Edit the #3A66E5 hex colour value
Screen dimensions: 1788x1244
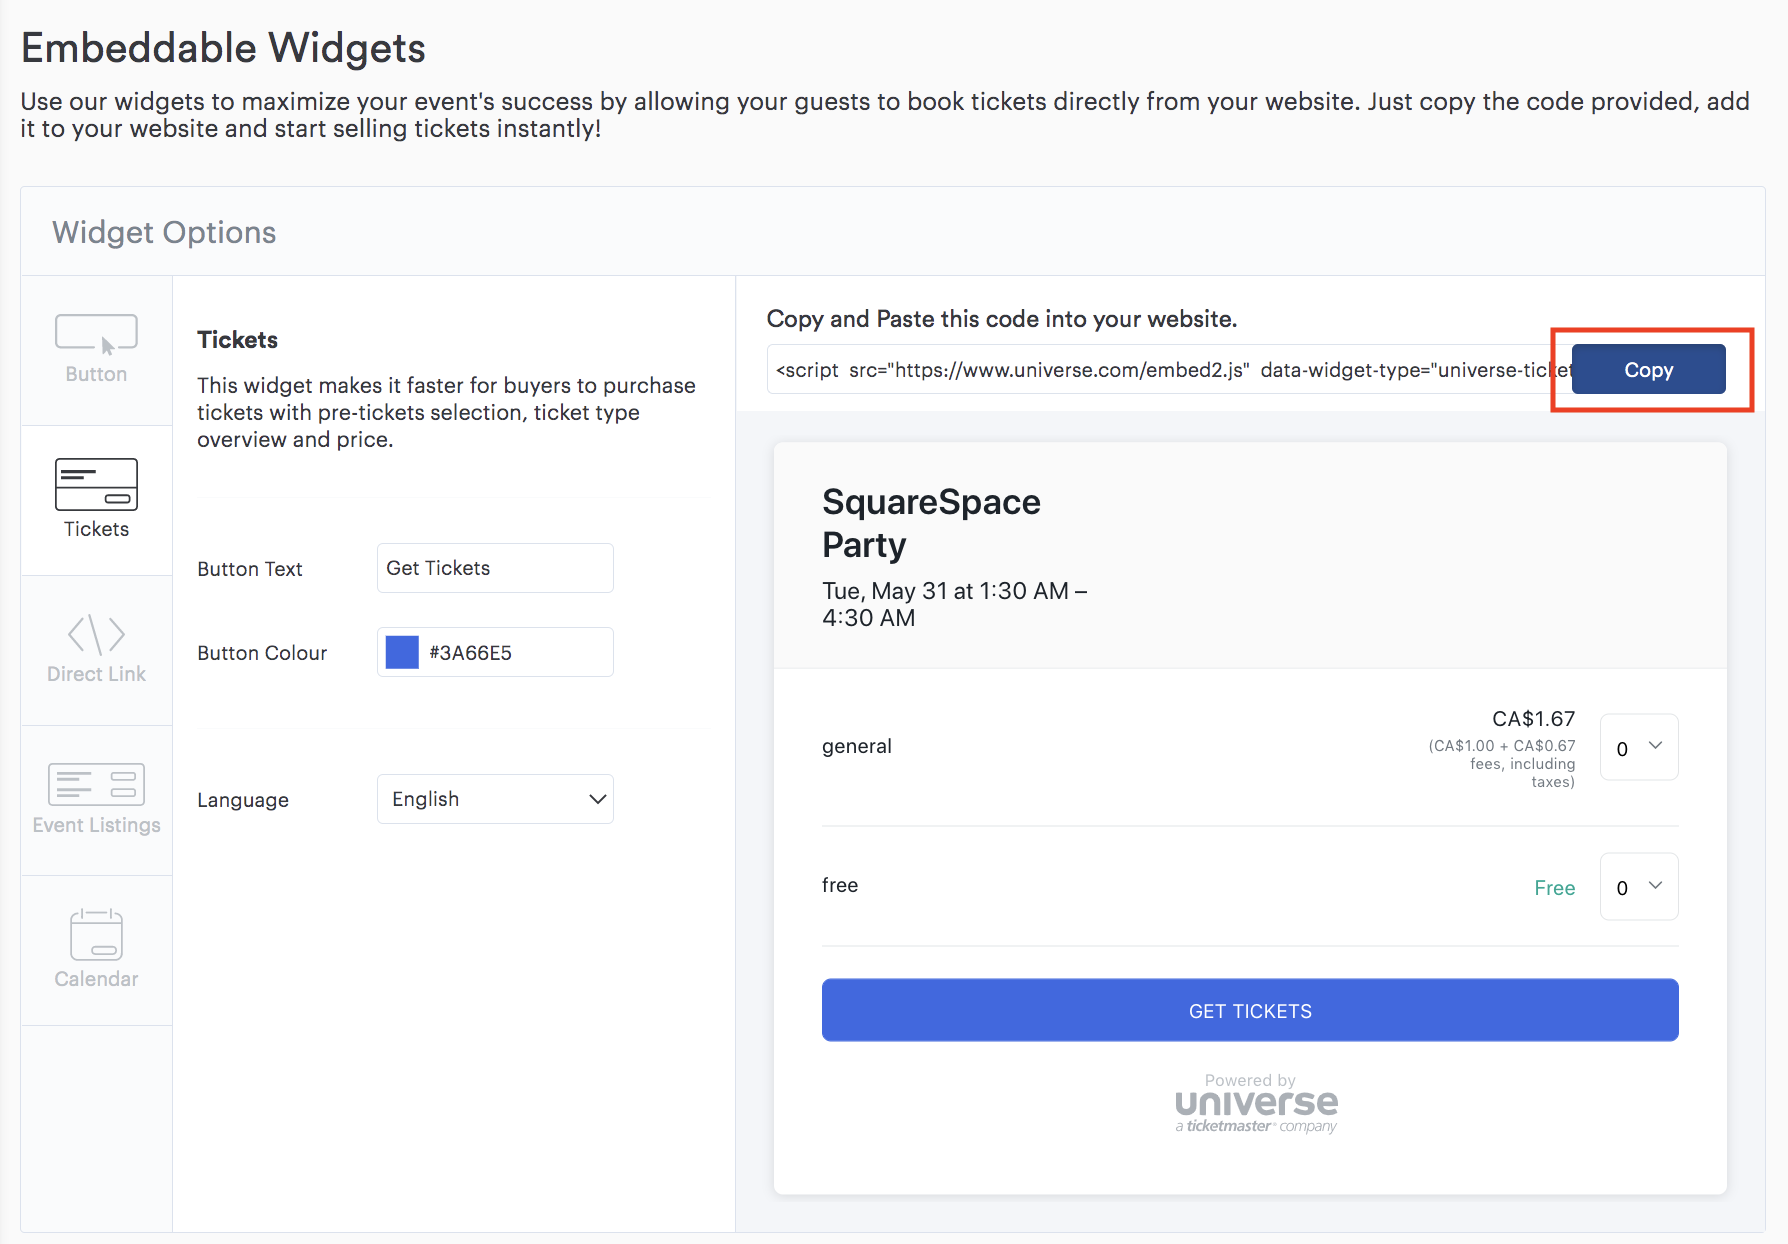pos(470,653)
